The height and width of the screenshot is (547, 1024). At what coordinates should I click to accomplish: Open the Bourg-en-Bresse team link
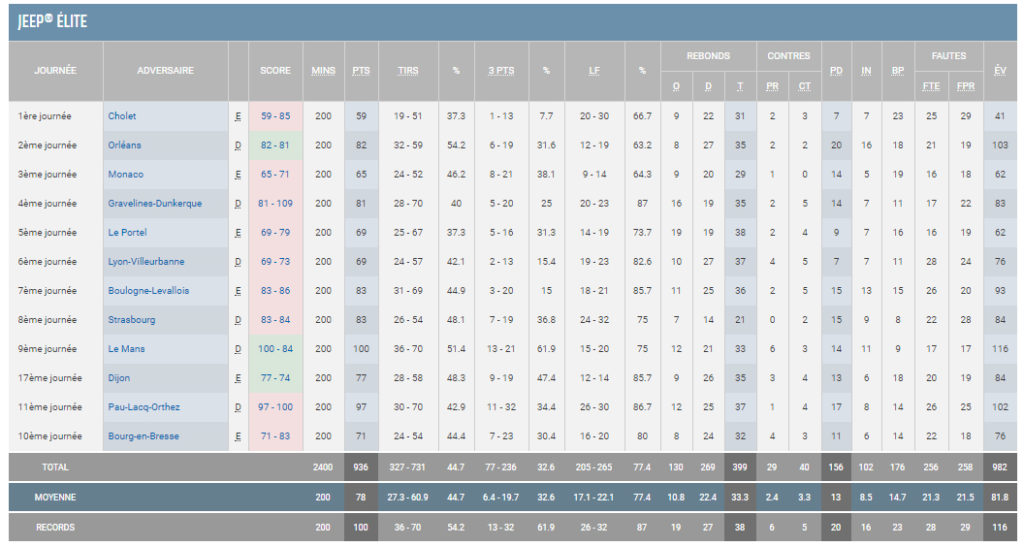[x=143, y=436]
